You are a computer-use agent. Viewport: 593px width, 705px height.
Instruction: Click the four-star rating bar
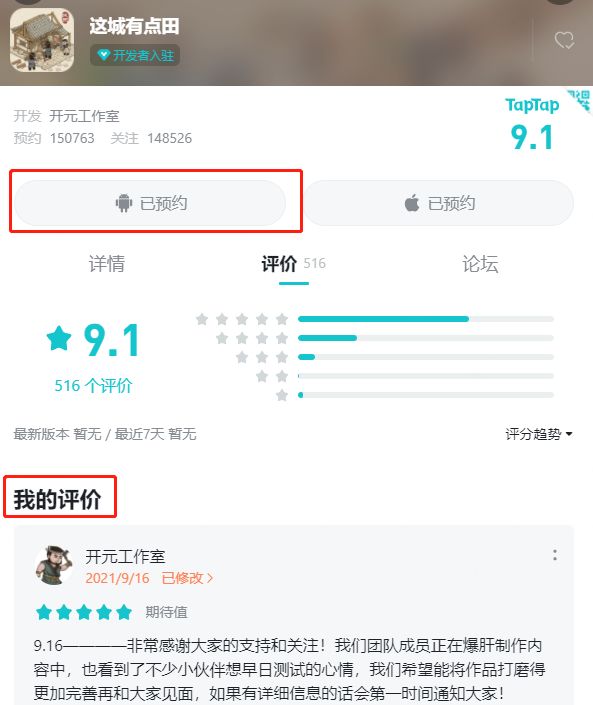(x=425, y=338)
